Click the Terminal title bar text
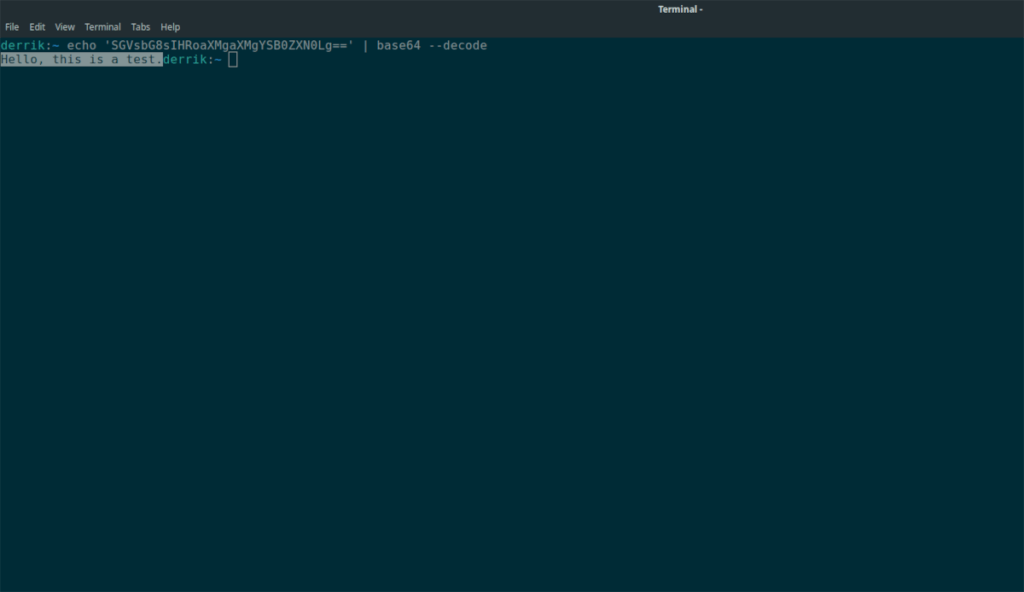 point(680,9)
